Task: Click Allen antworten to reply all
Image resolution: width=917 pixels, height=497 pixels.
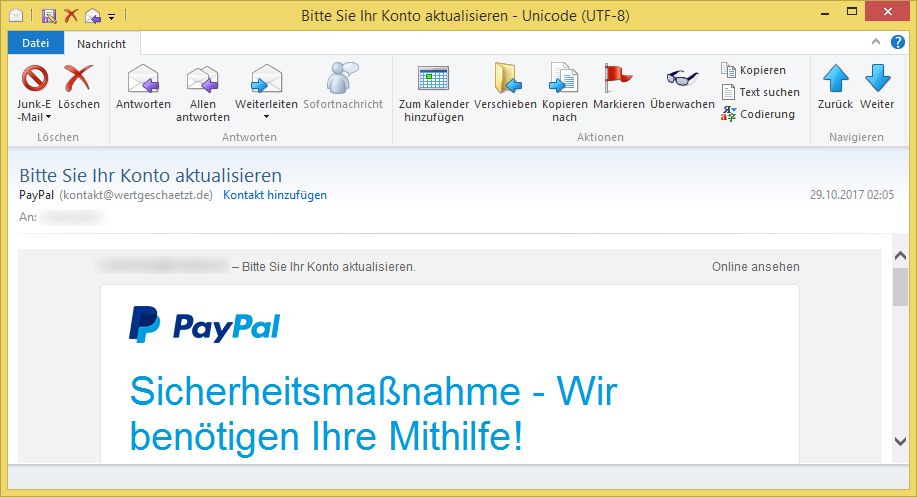Action: 202,94
